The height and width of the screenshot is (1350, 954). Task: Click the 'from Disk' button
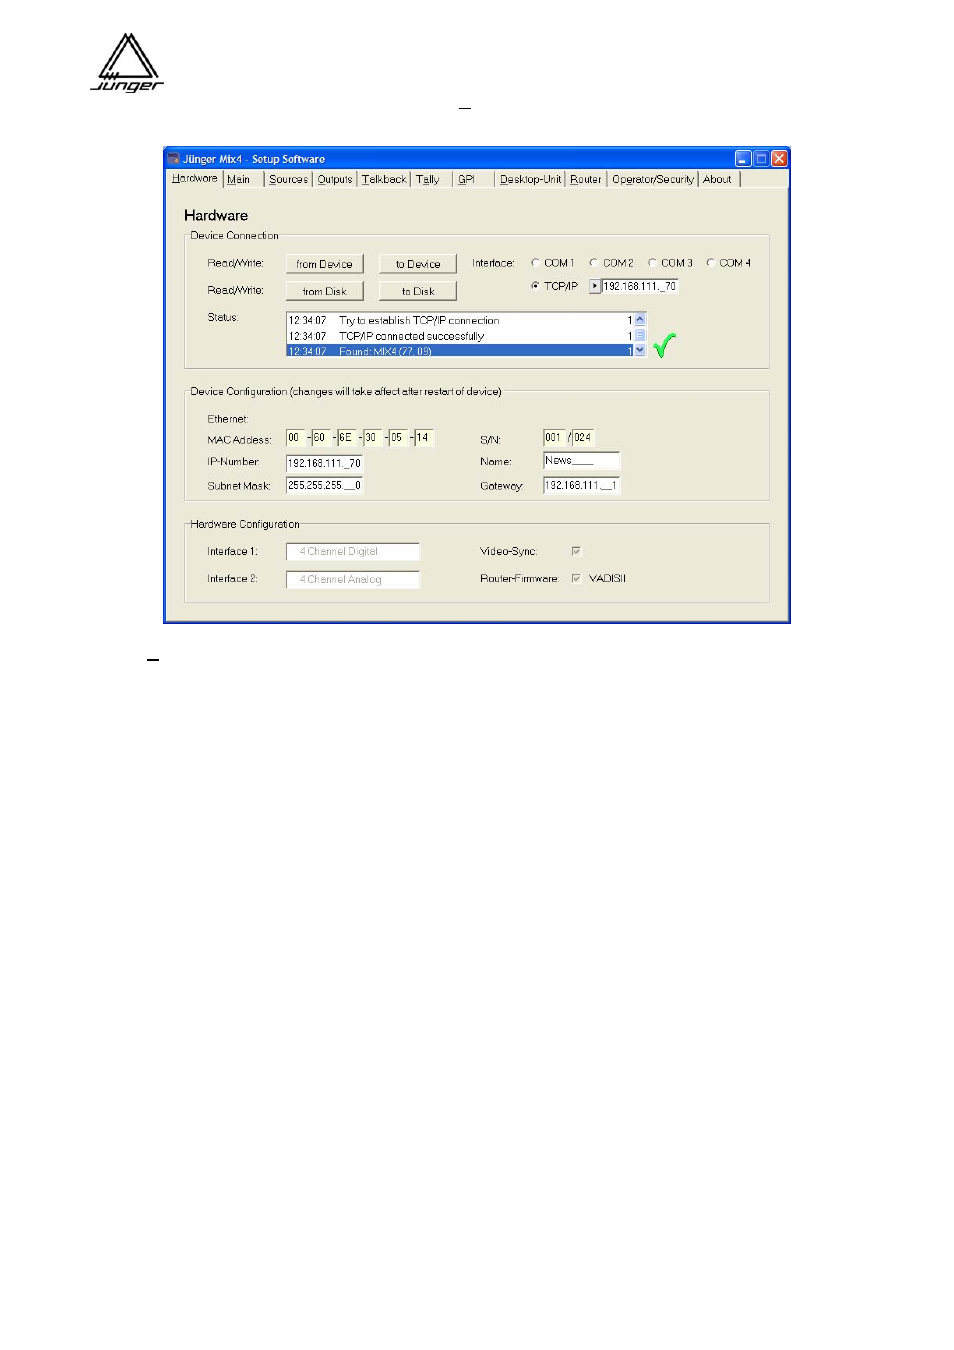tap(324, 291)
